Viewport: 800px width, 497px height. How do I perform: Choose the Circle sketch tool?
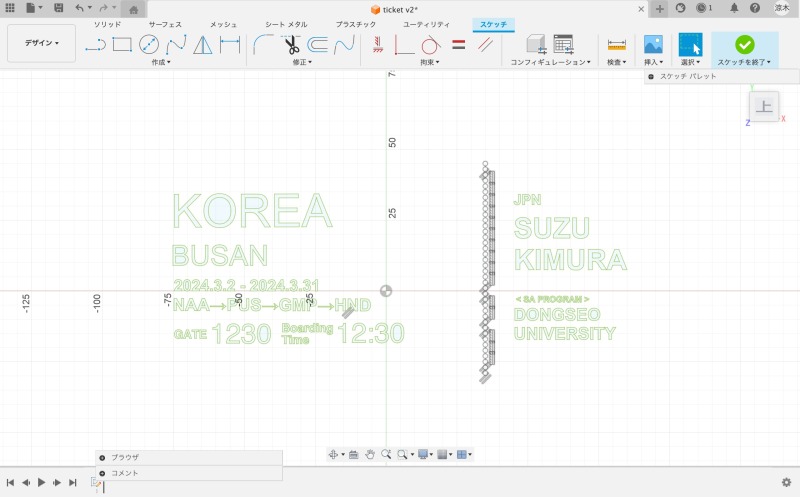[149, 44]
